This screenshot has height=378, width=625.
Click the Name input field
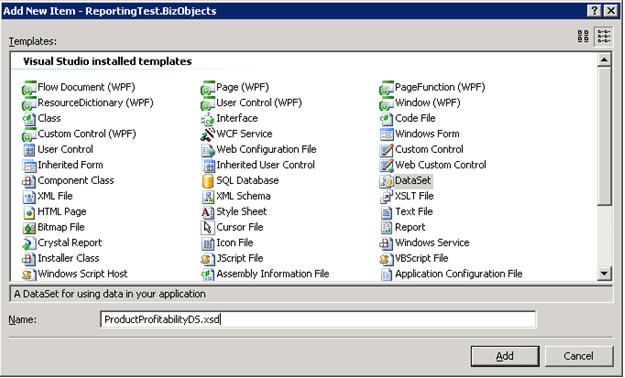click(x=318, y=319)
